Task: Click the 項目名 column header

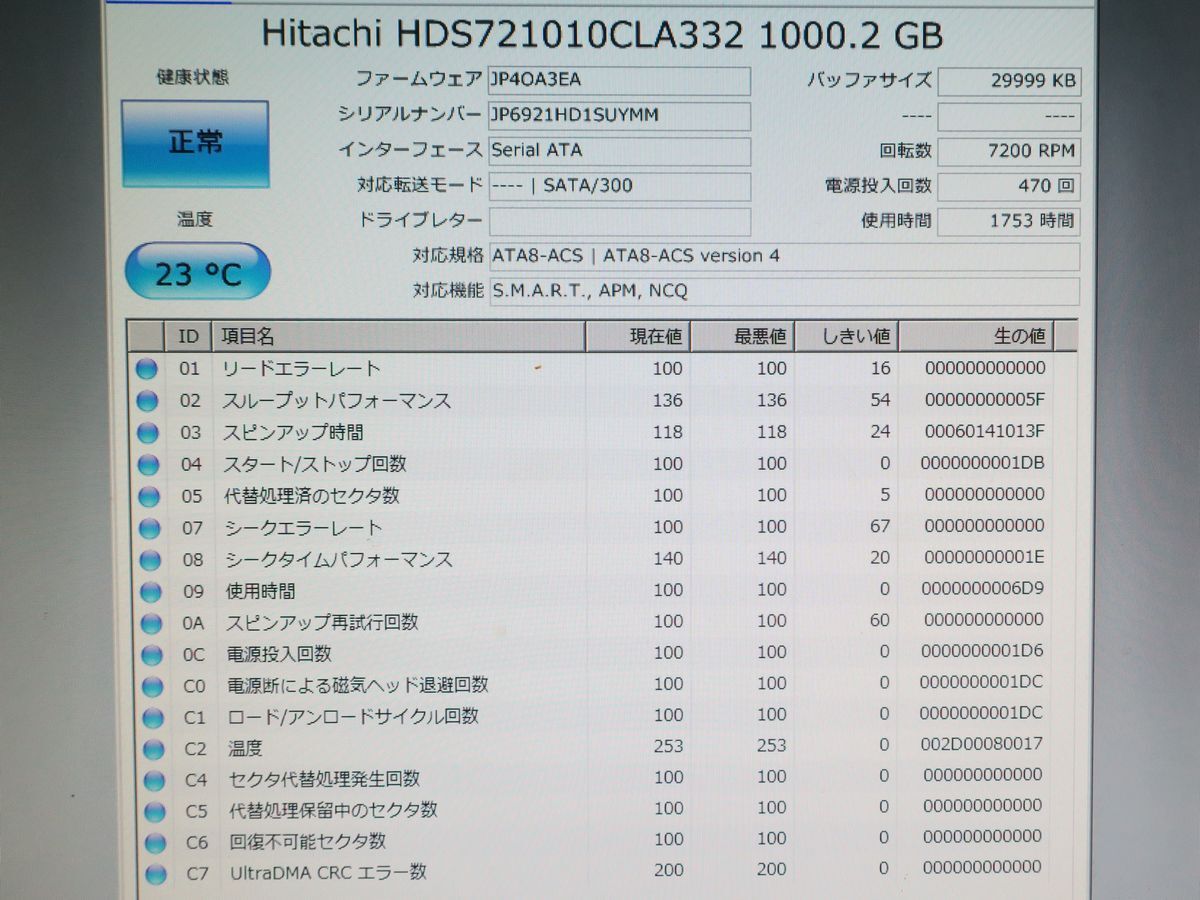Action: pyautogui.click(x=398, y=336)
